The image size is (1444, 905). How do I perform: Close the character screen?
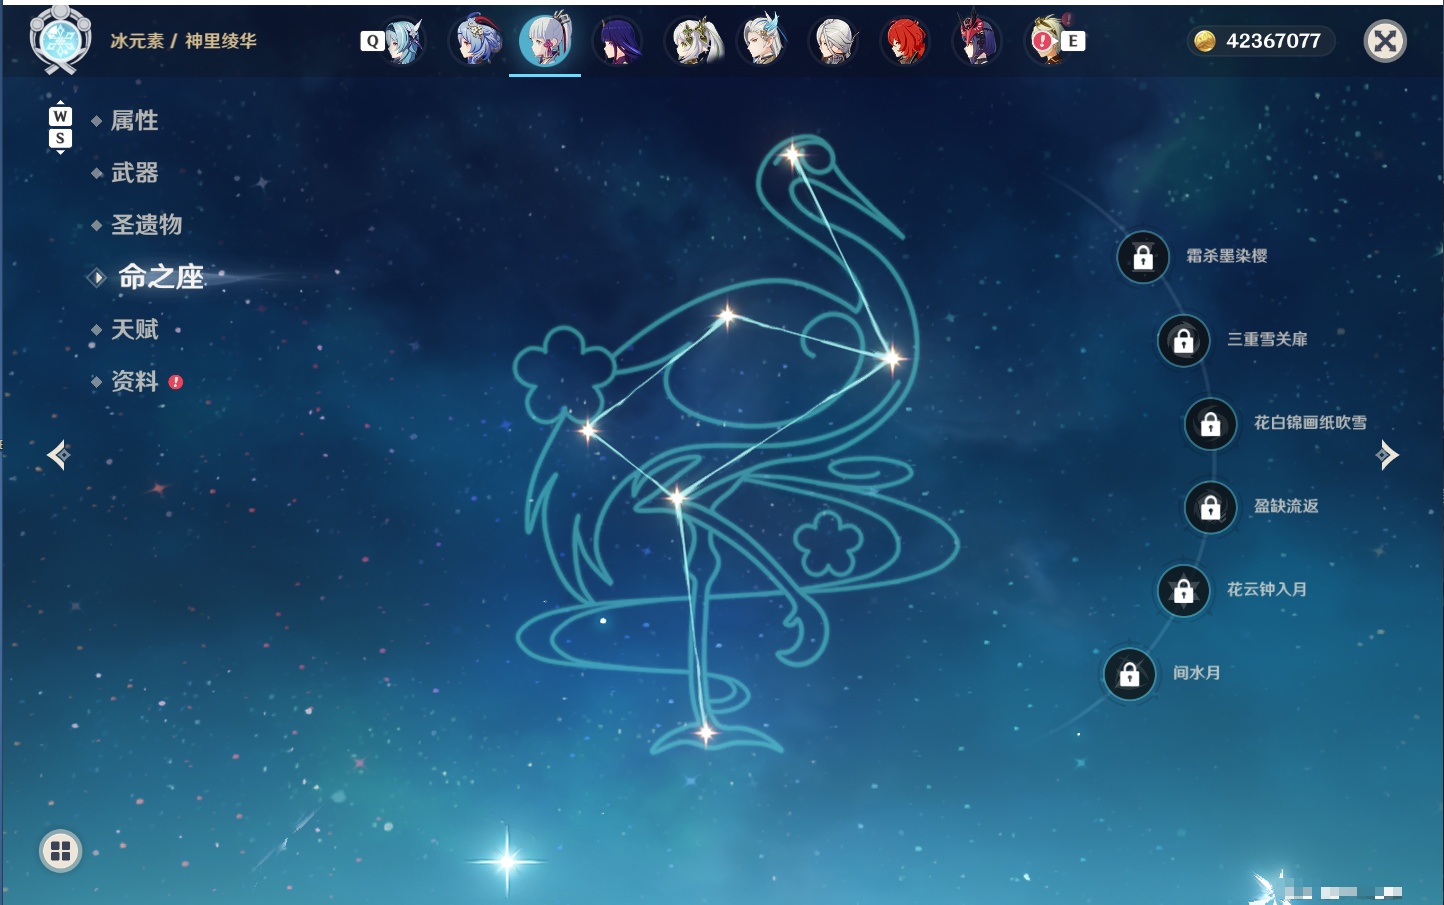coord(1385,41)
